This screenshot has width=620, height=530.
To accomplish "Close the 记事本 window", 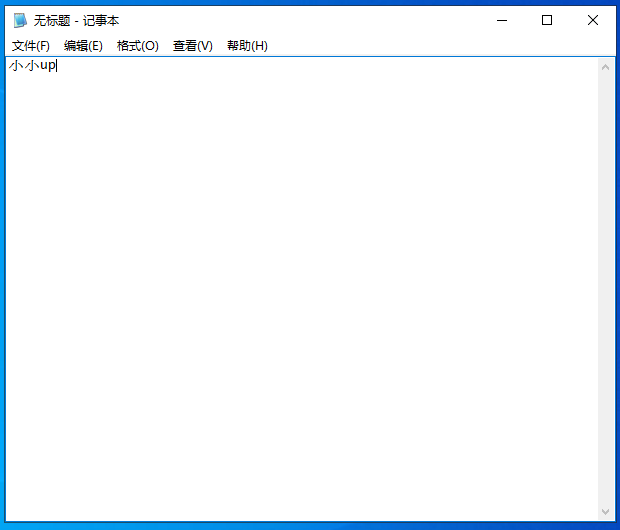I will (x=593, y=20).
